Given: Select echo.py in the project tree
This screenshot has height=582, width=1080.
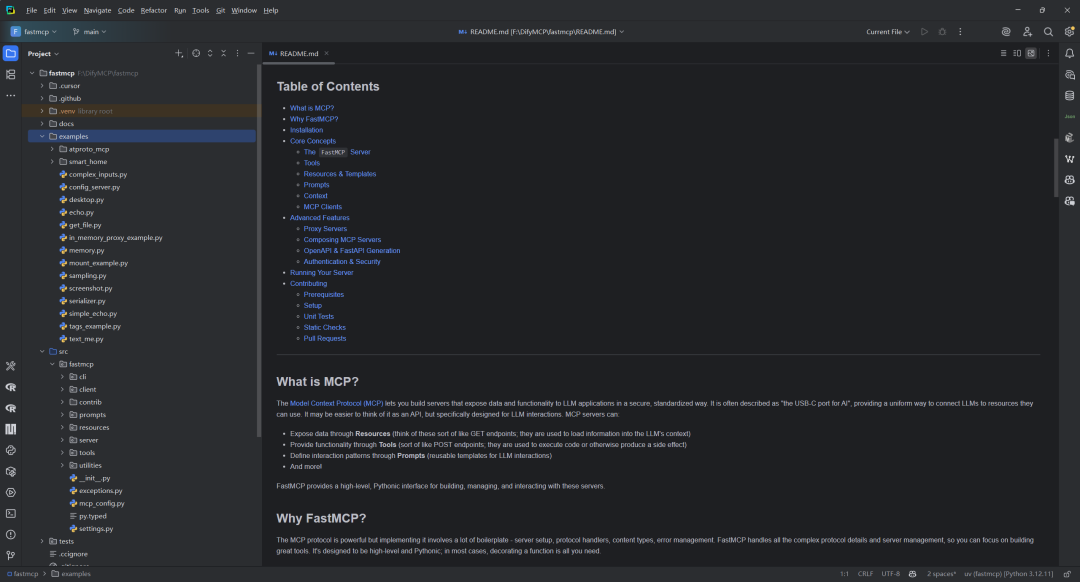Looking at the screenshot, I should pyautogui.click(x=81, y=212).
